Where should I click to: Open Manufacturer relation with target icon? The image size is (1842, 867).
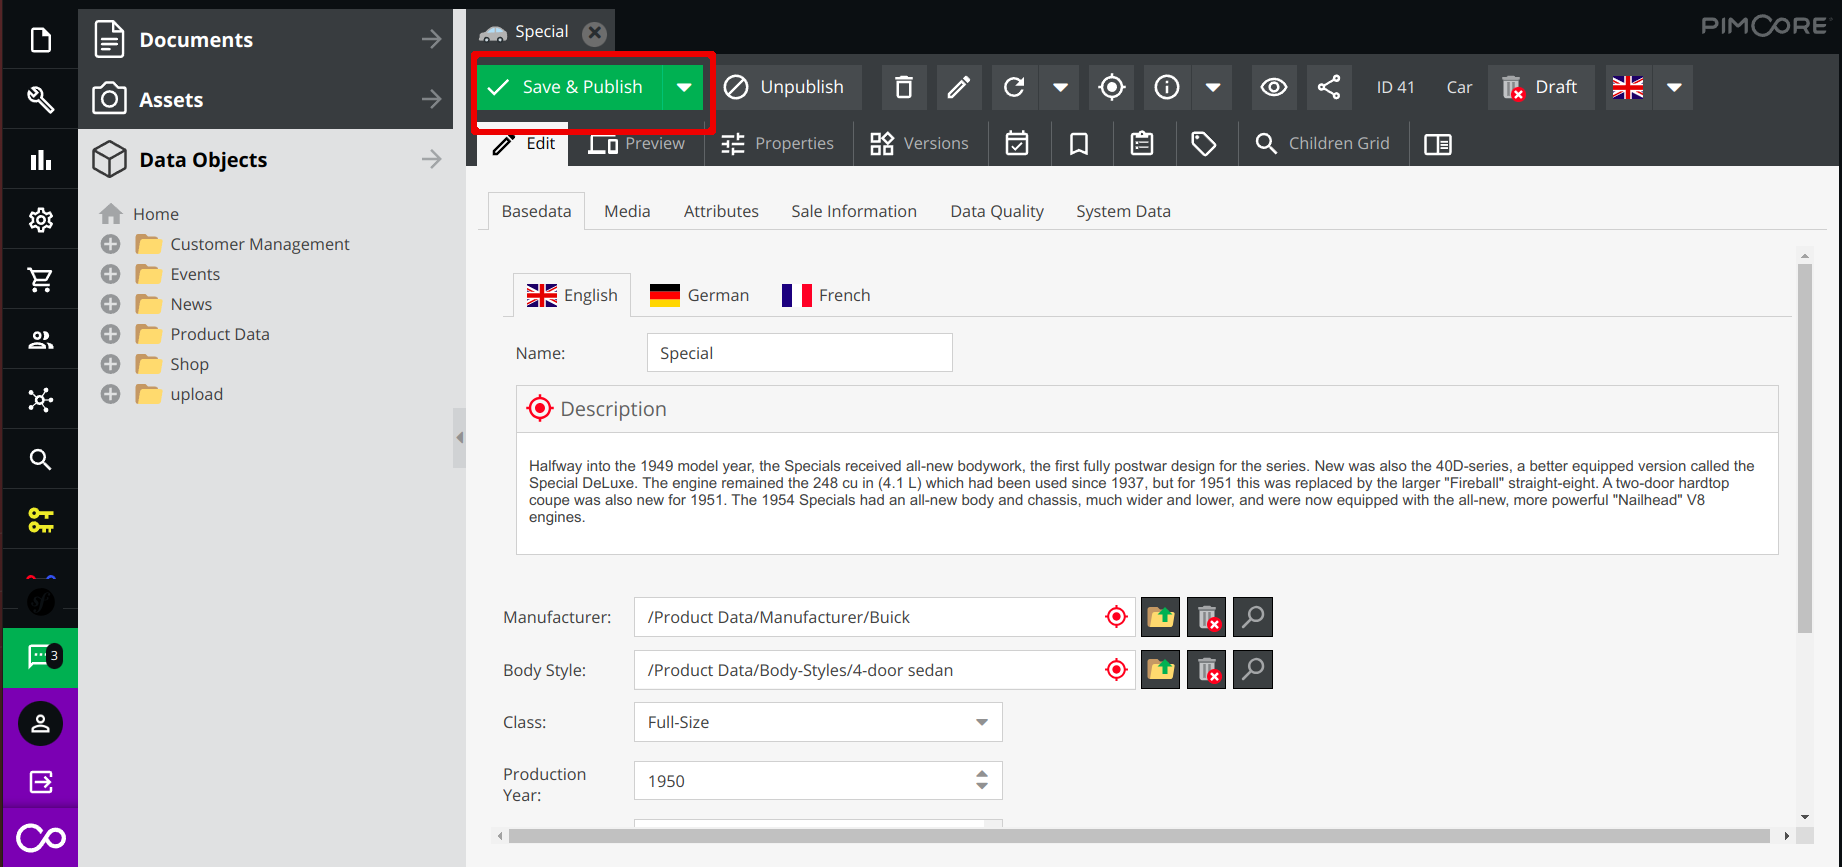(x=1116, y=617)
